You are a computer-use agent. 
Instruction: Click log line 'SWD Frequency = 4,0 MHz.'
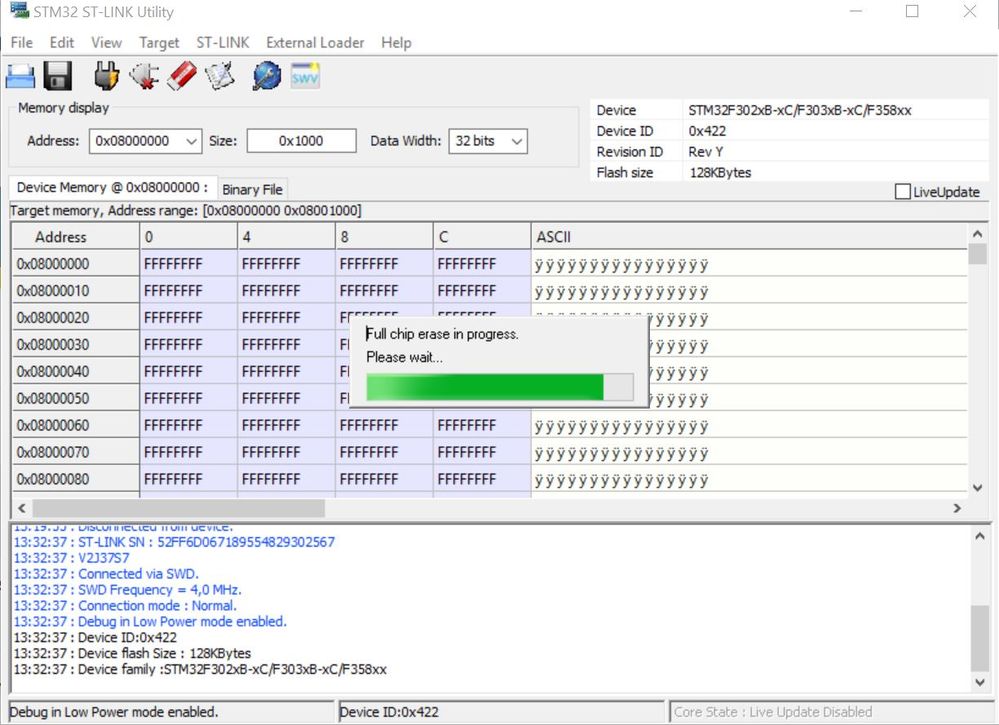(x=127, y=590)
